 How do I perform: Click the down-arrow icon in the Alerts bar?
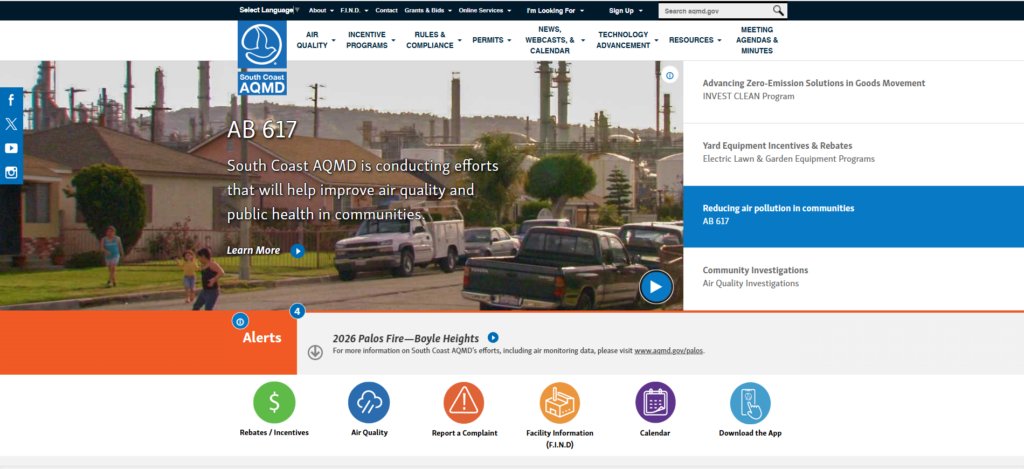click(x=315, y=352)
